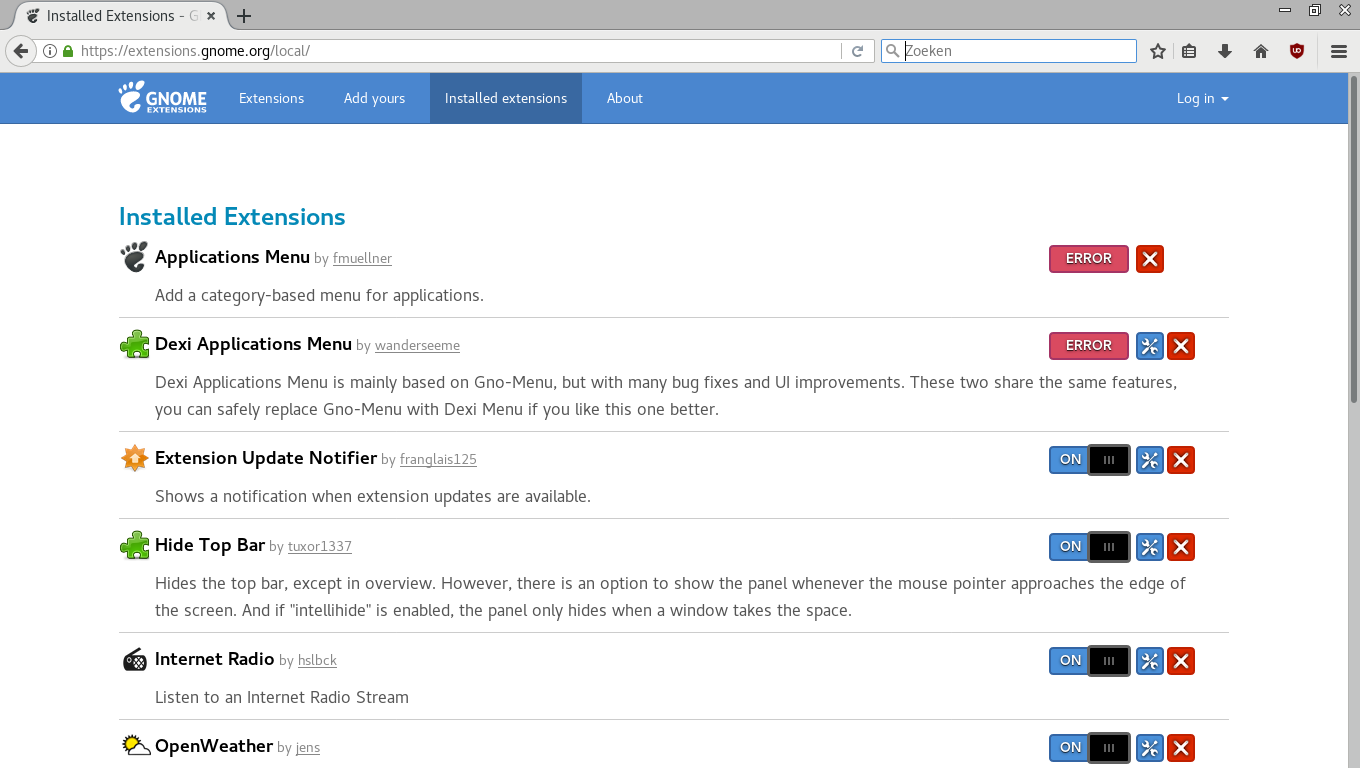Remove the Applications Menu extension
The height and width of the screenshot is (768, 1360).
[1150, 259]
